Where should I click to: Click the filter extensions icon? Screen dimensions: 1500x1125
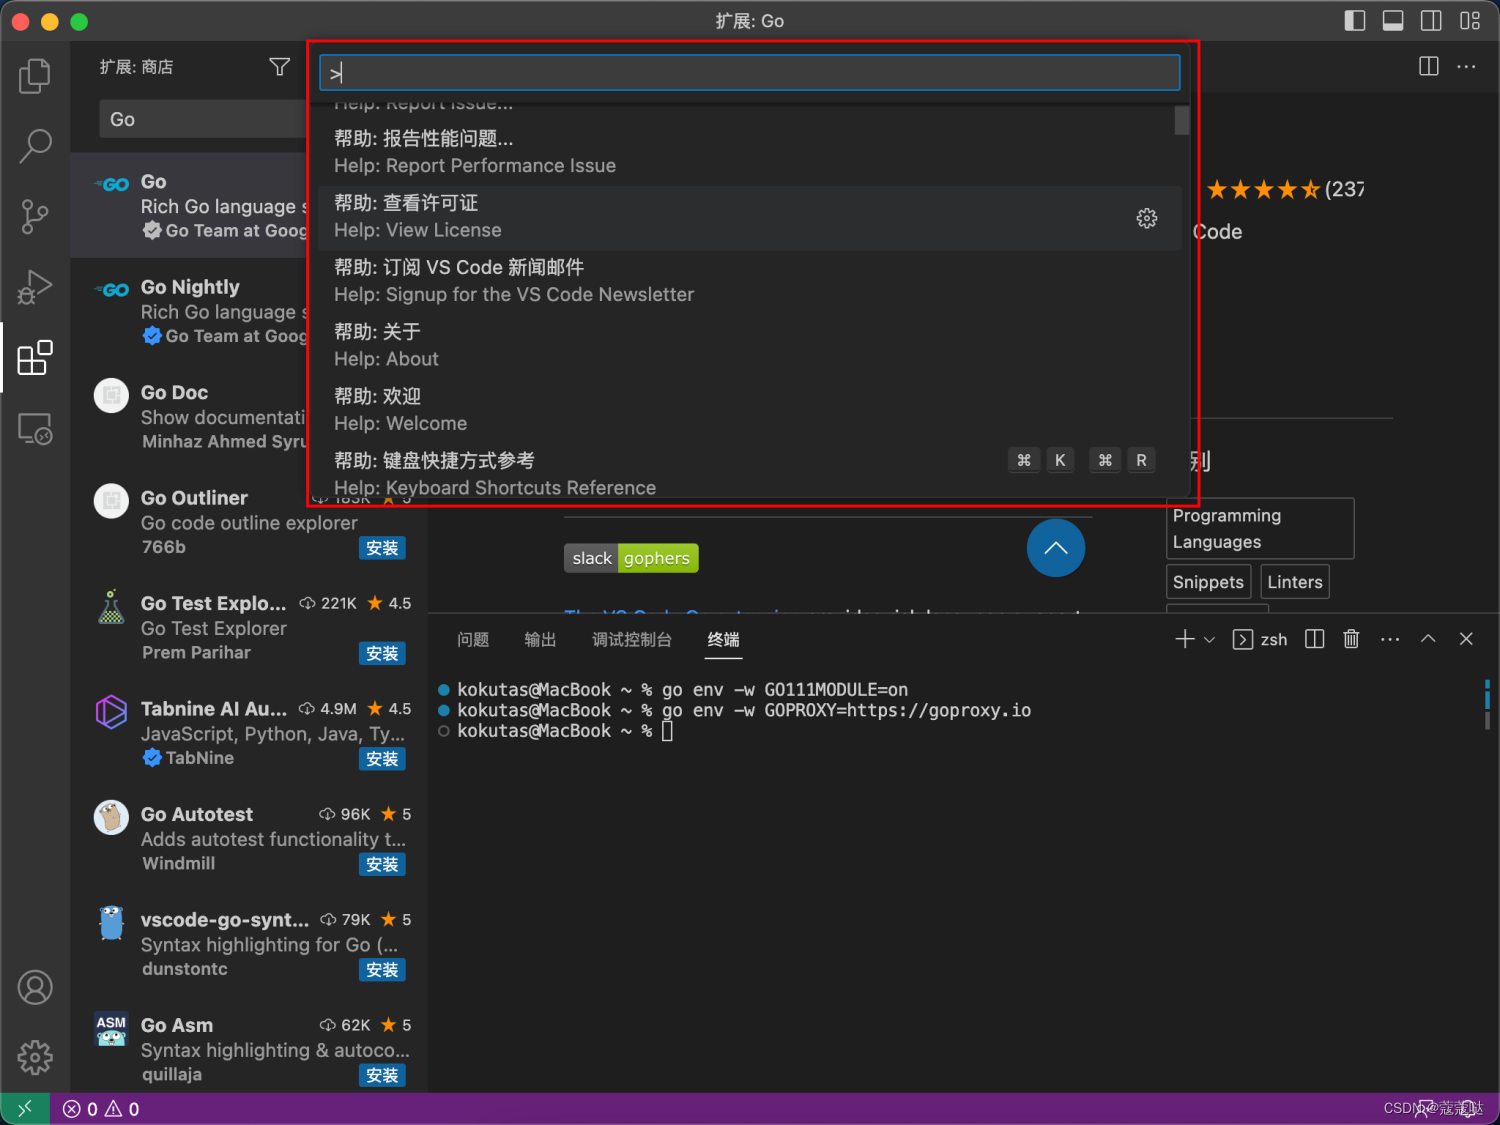coord(280,67)
